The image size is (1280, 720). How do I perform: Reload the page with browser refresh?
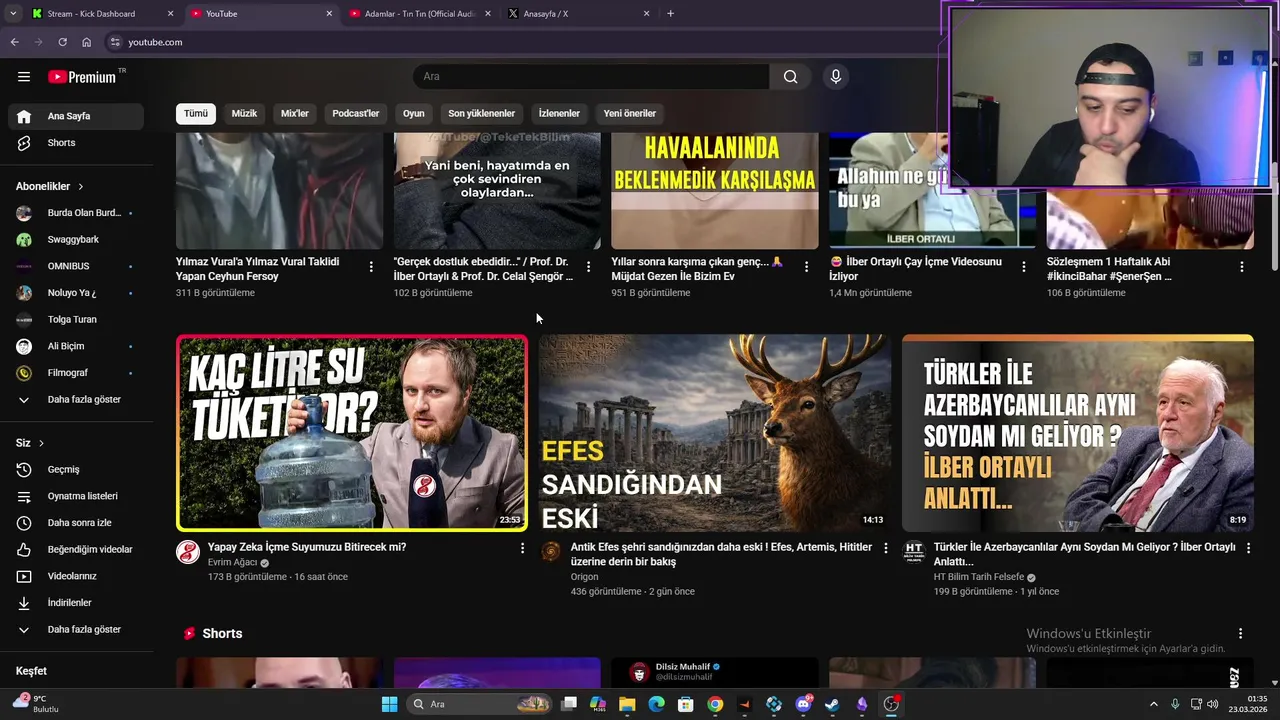pyautogui.click(x=62, y=42)
